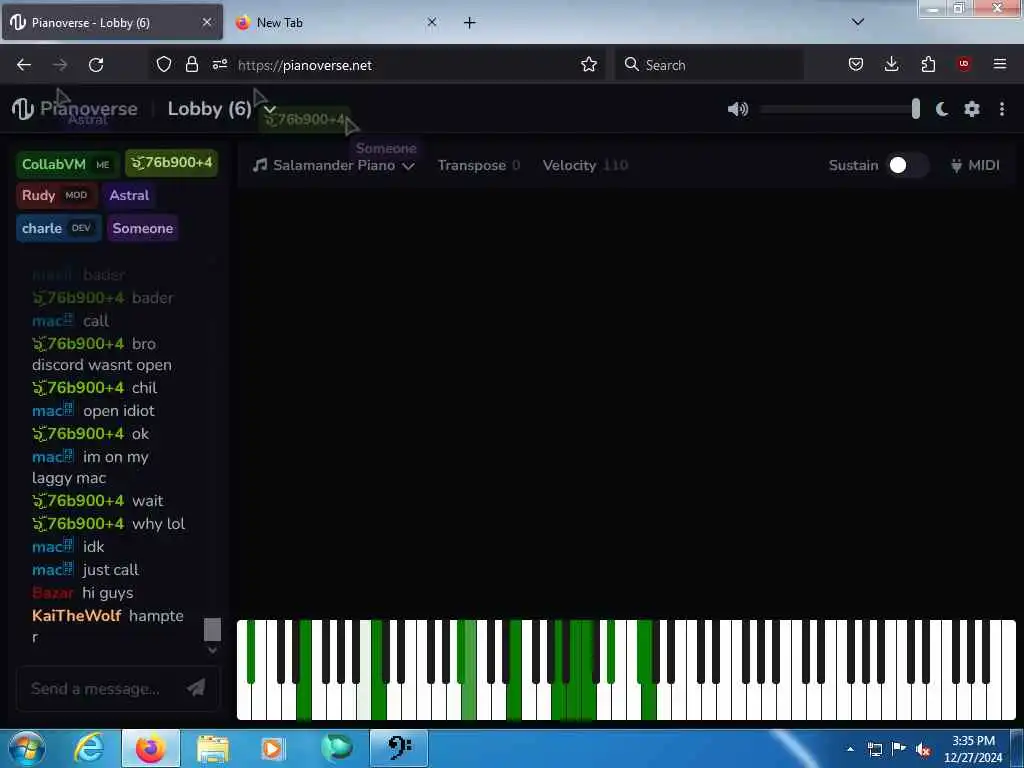Go back in Firefox

point(24,65)
